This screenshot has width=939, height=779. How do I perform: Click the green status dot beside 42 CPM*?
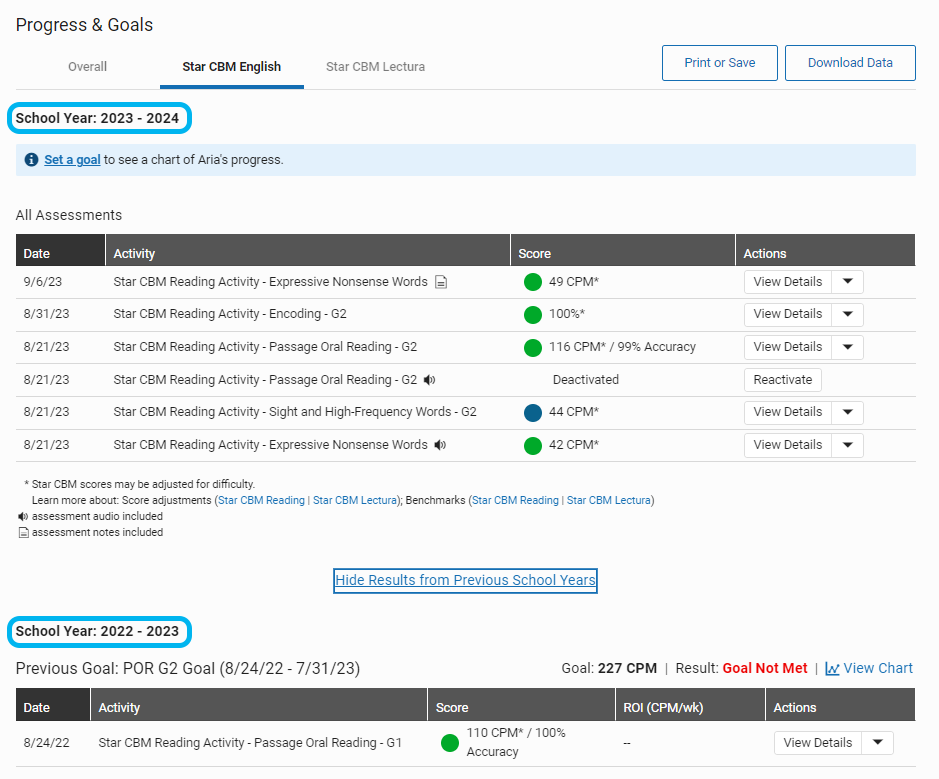(532, 445)
